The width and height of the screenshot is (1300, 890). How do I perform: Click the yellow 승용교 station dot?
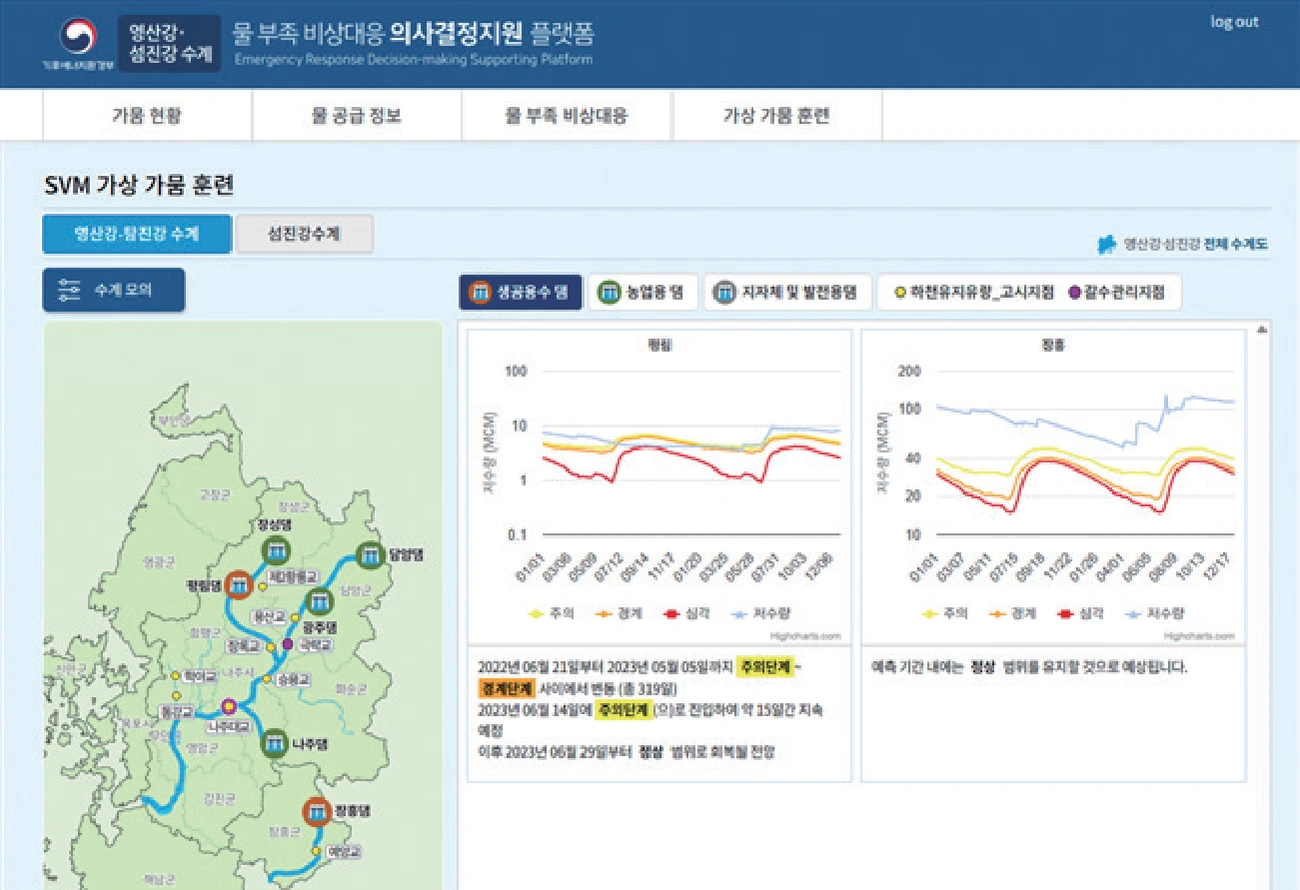point(266,678)
